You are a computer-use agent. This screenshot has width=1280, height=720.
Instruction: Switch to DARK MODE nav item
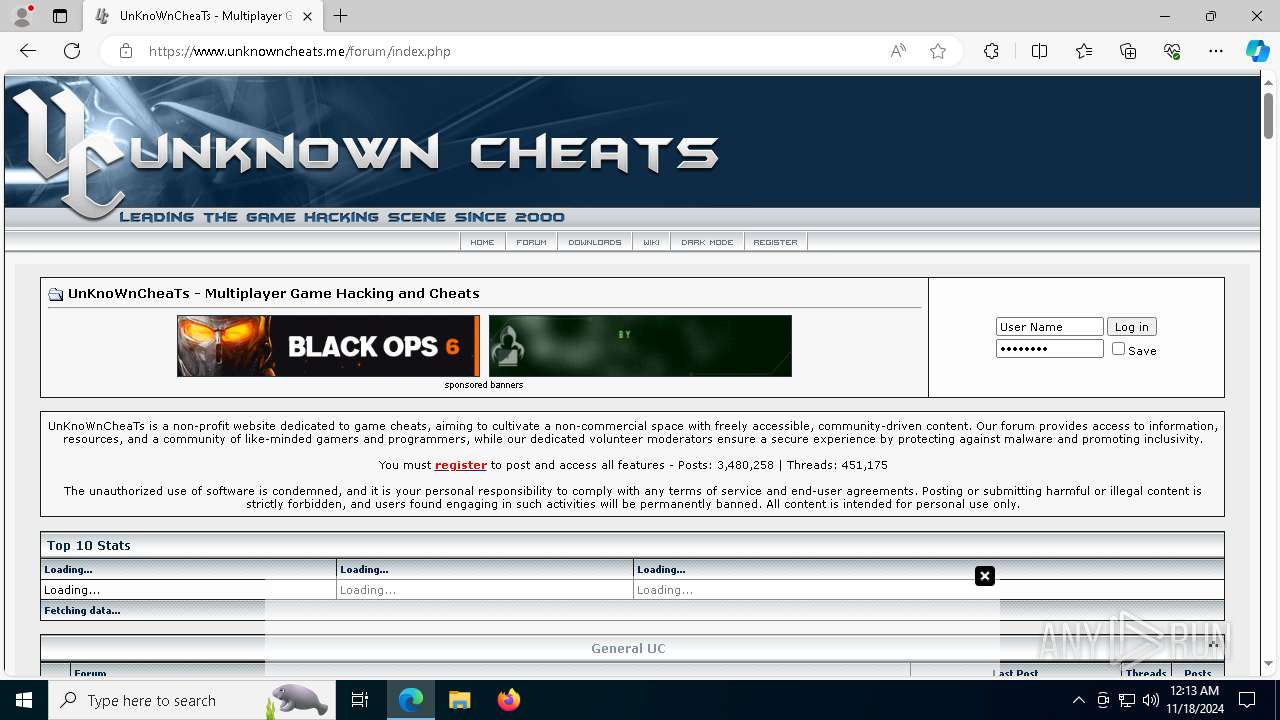tap(707, 242)
